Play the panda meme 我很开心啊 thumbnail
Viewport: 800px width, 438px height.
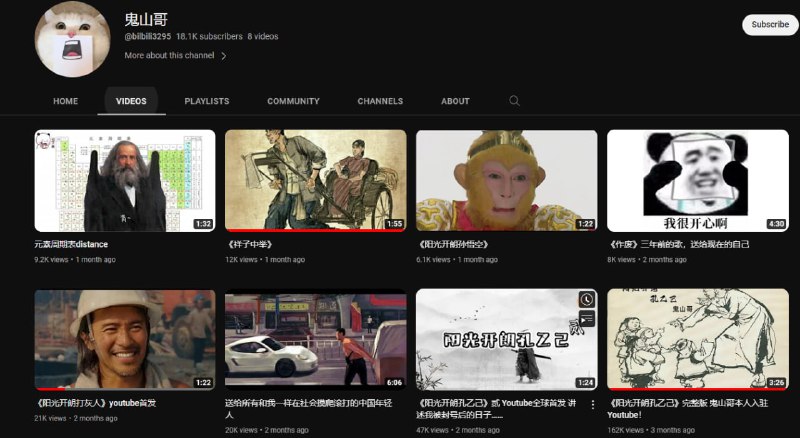click(x=698, y=181)
